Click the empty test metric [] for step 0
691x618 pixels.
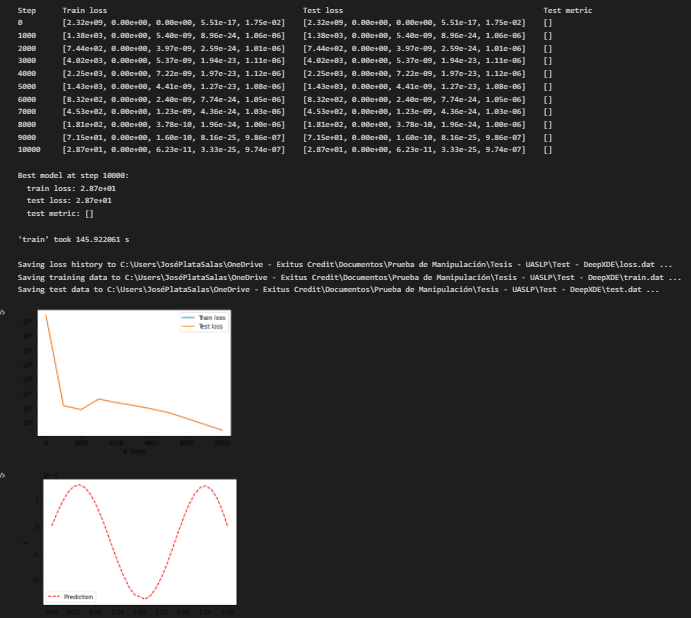(547, 22)
